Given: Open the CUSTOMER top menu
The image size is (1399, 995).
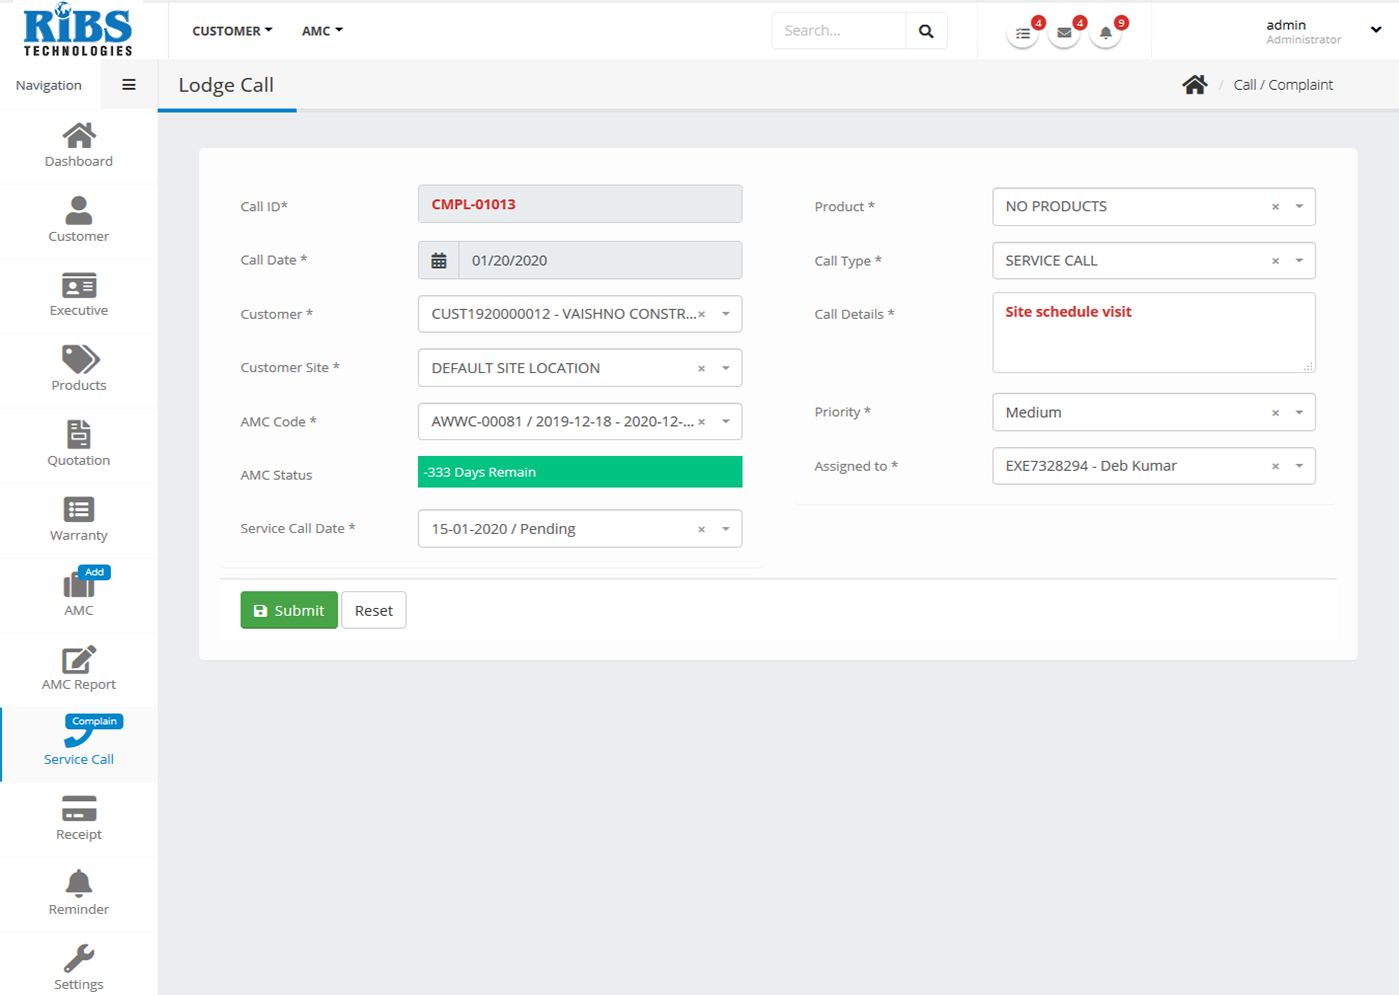Looking at the screenshot, I should [x=232, y=31].
